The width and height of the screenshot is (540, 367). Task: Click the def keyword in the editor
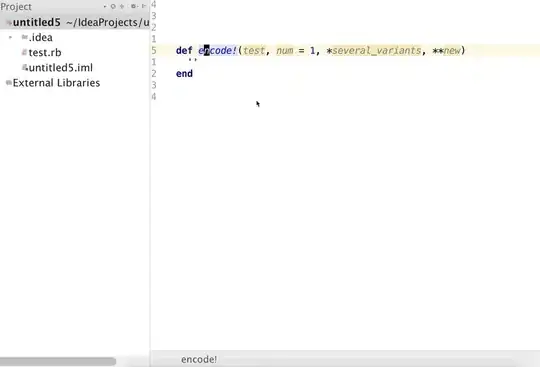184,51
